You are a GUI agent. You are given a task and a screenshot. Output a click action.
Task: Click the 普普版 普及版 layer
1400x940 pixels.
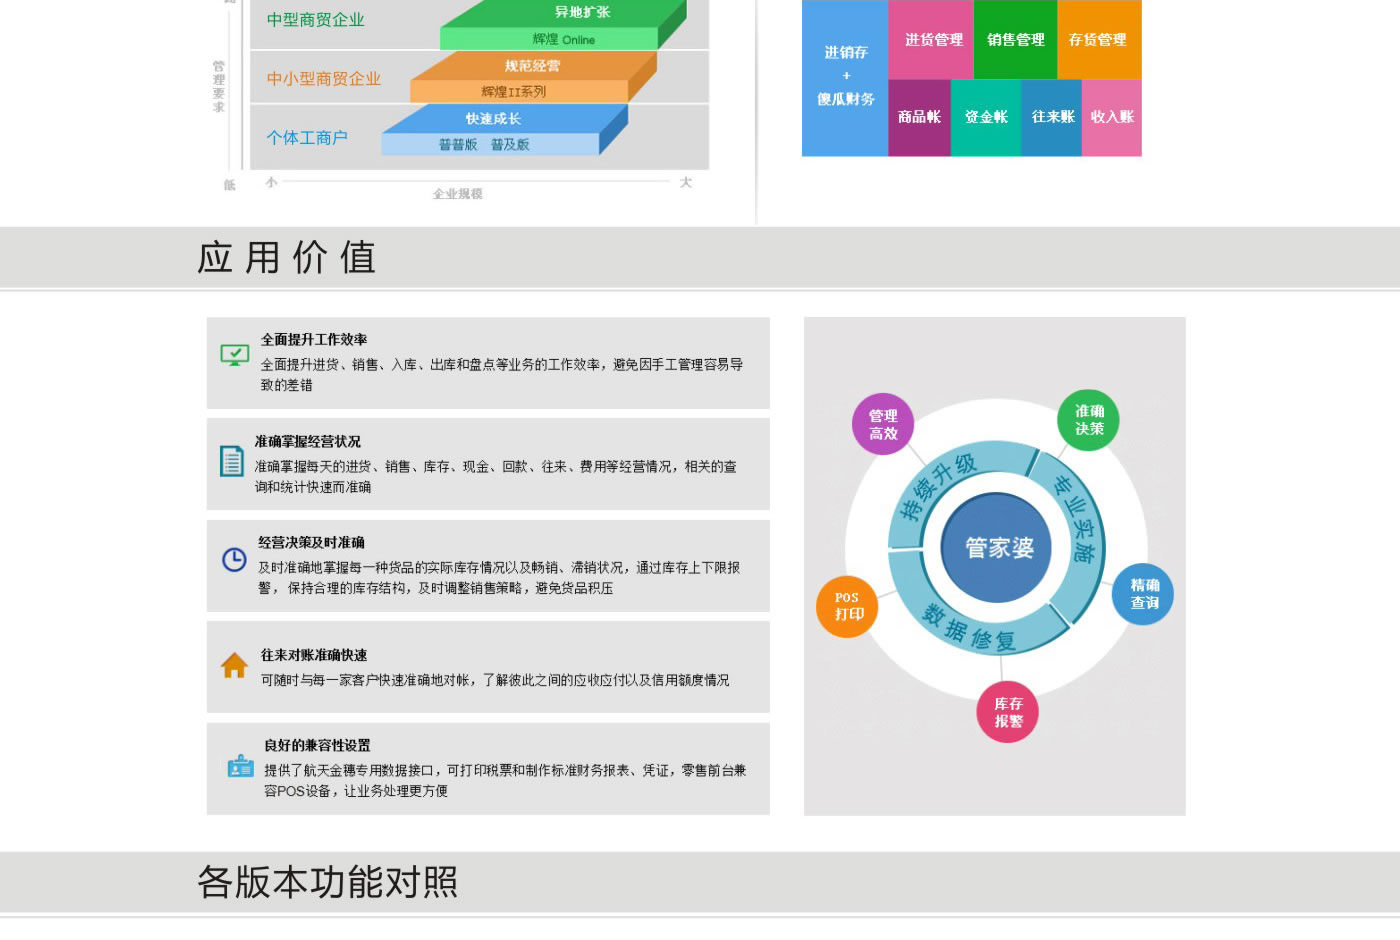click(490, 144)
